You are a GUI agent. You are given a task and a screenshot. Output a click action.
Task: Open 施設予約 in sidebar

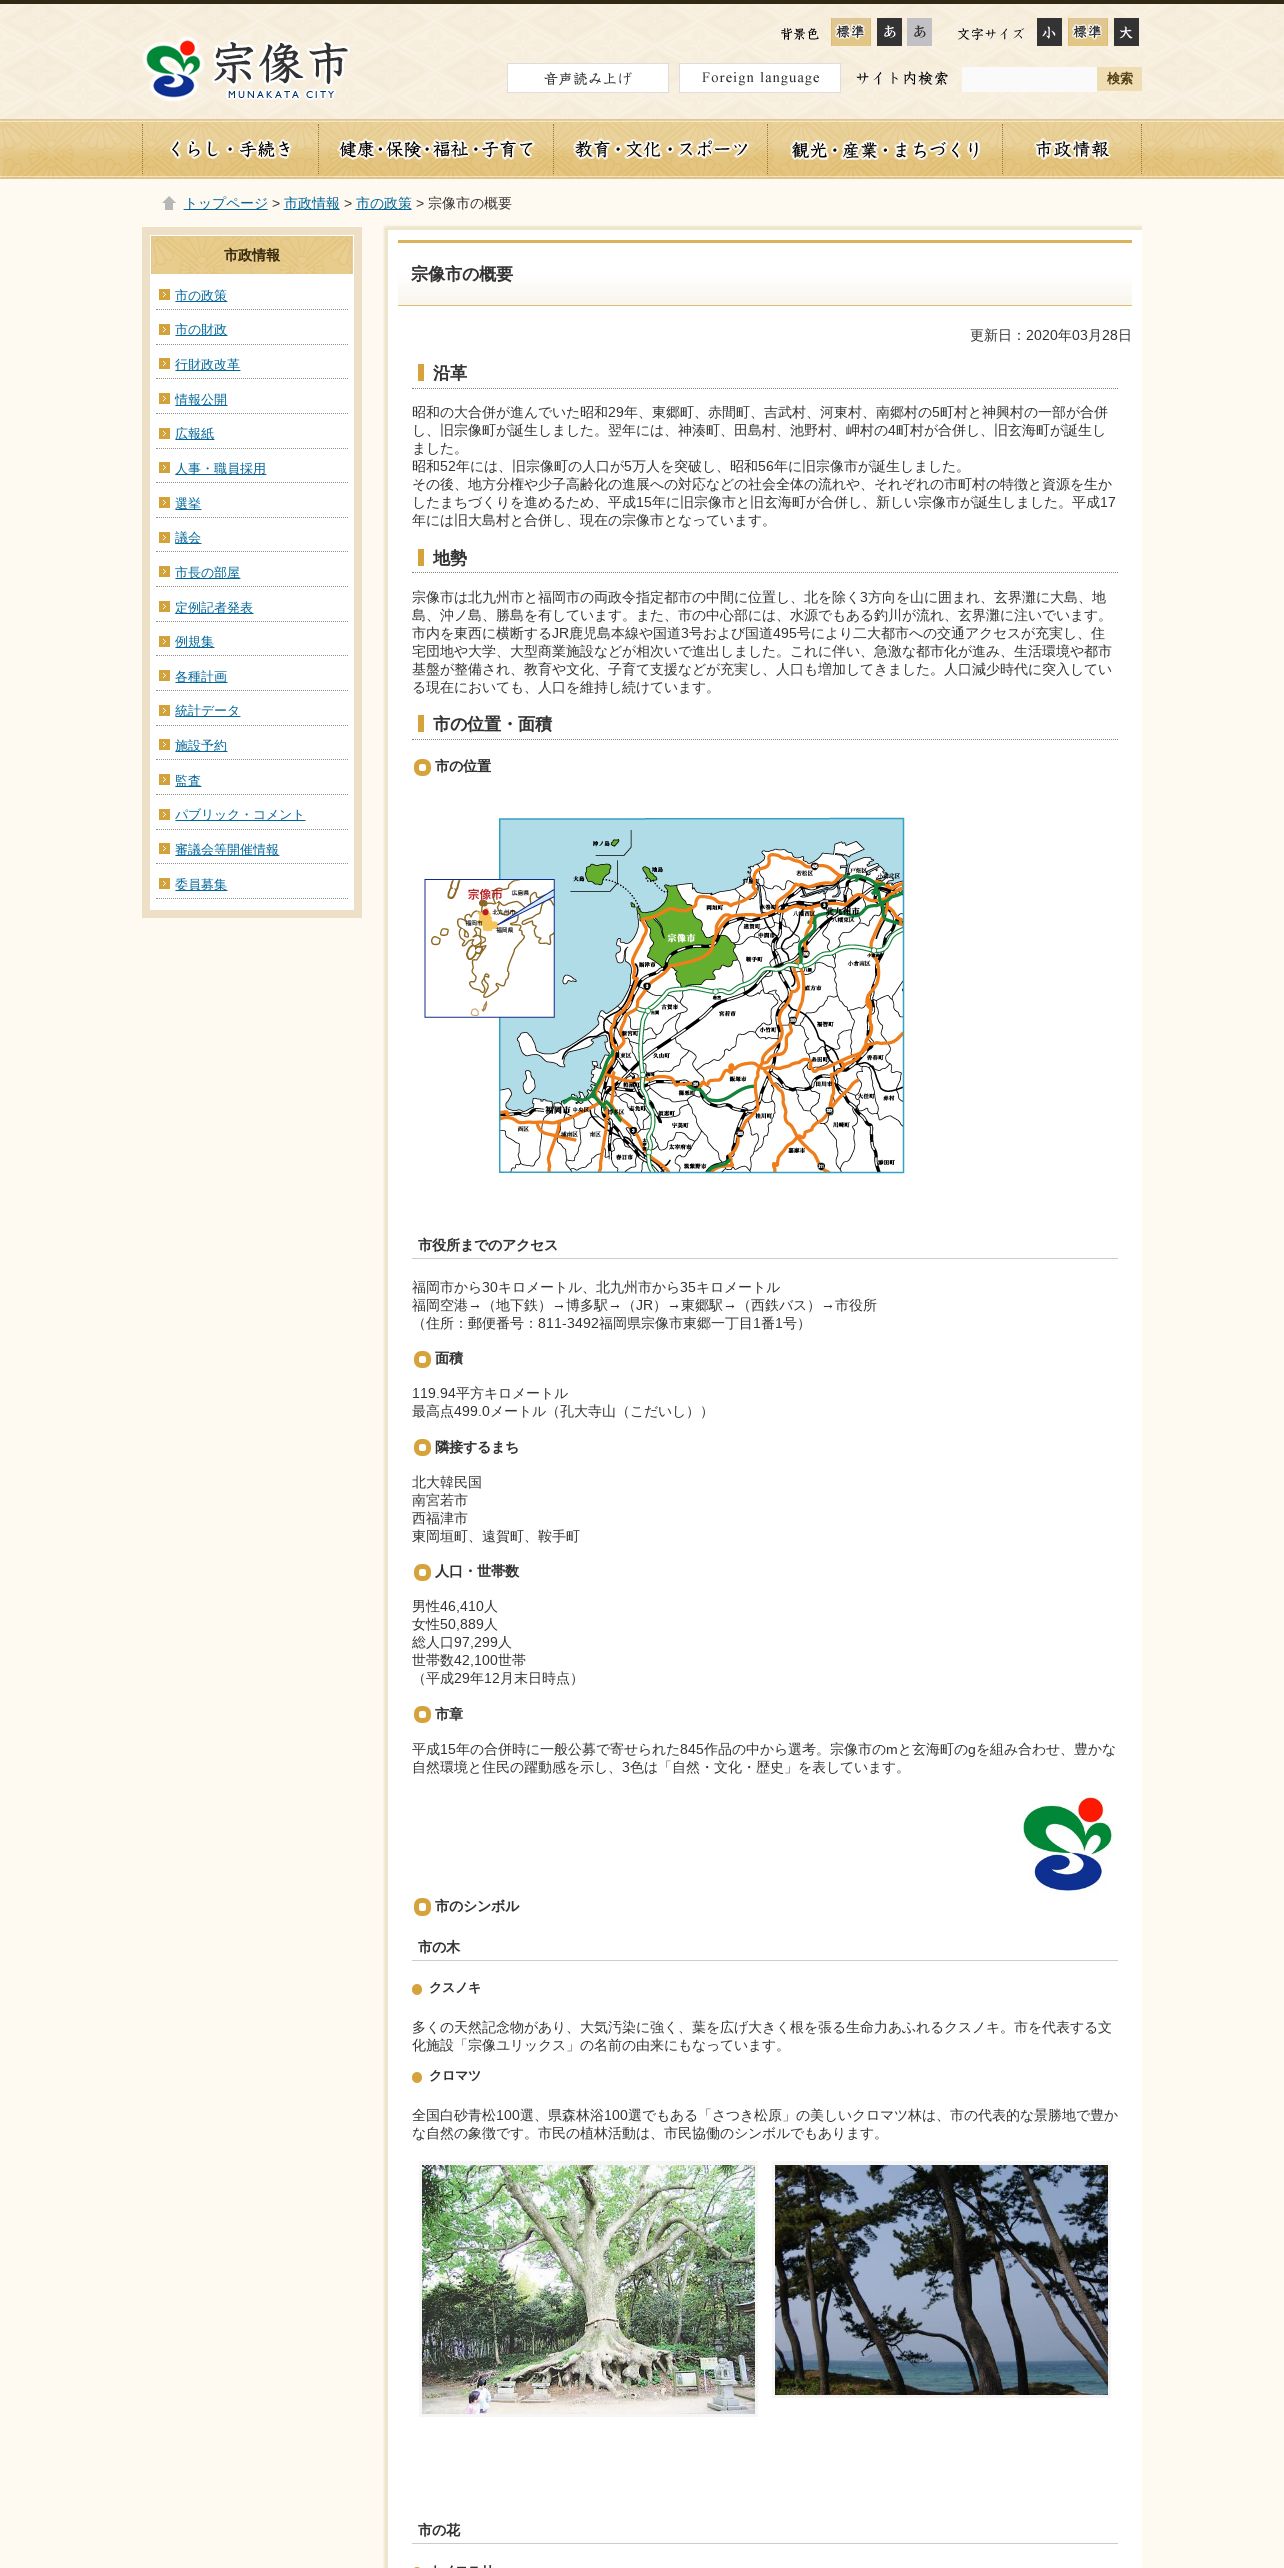click(201, 745)
